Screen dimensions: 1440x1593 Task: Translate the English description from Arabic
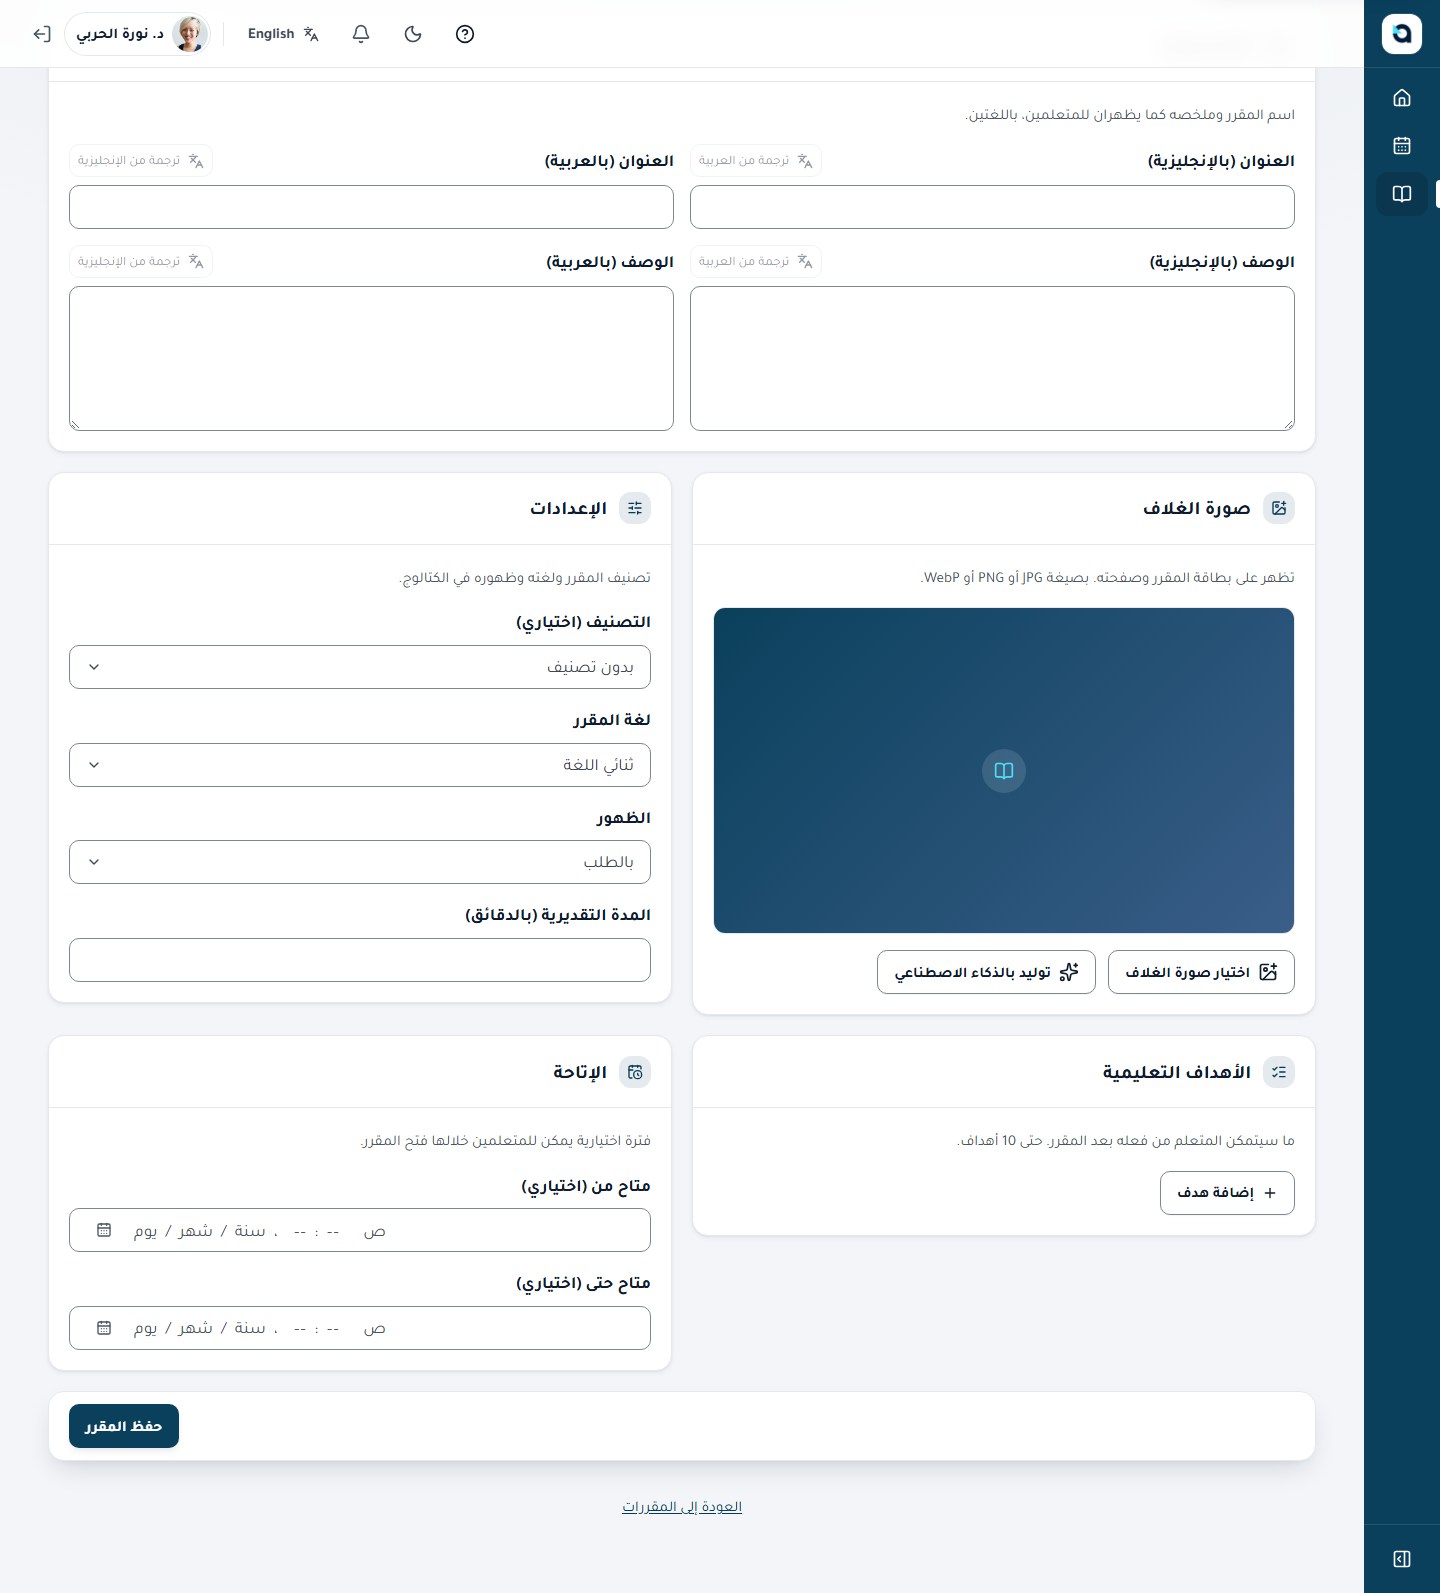pos(756,262)
